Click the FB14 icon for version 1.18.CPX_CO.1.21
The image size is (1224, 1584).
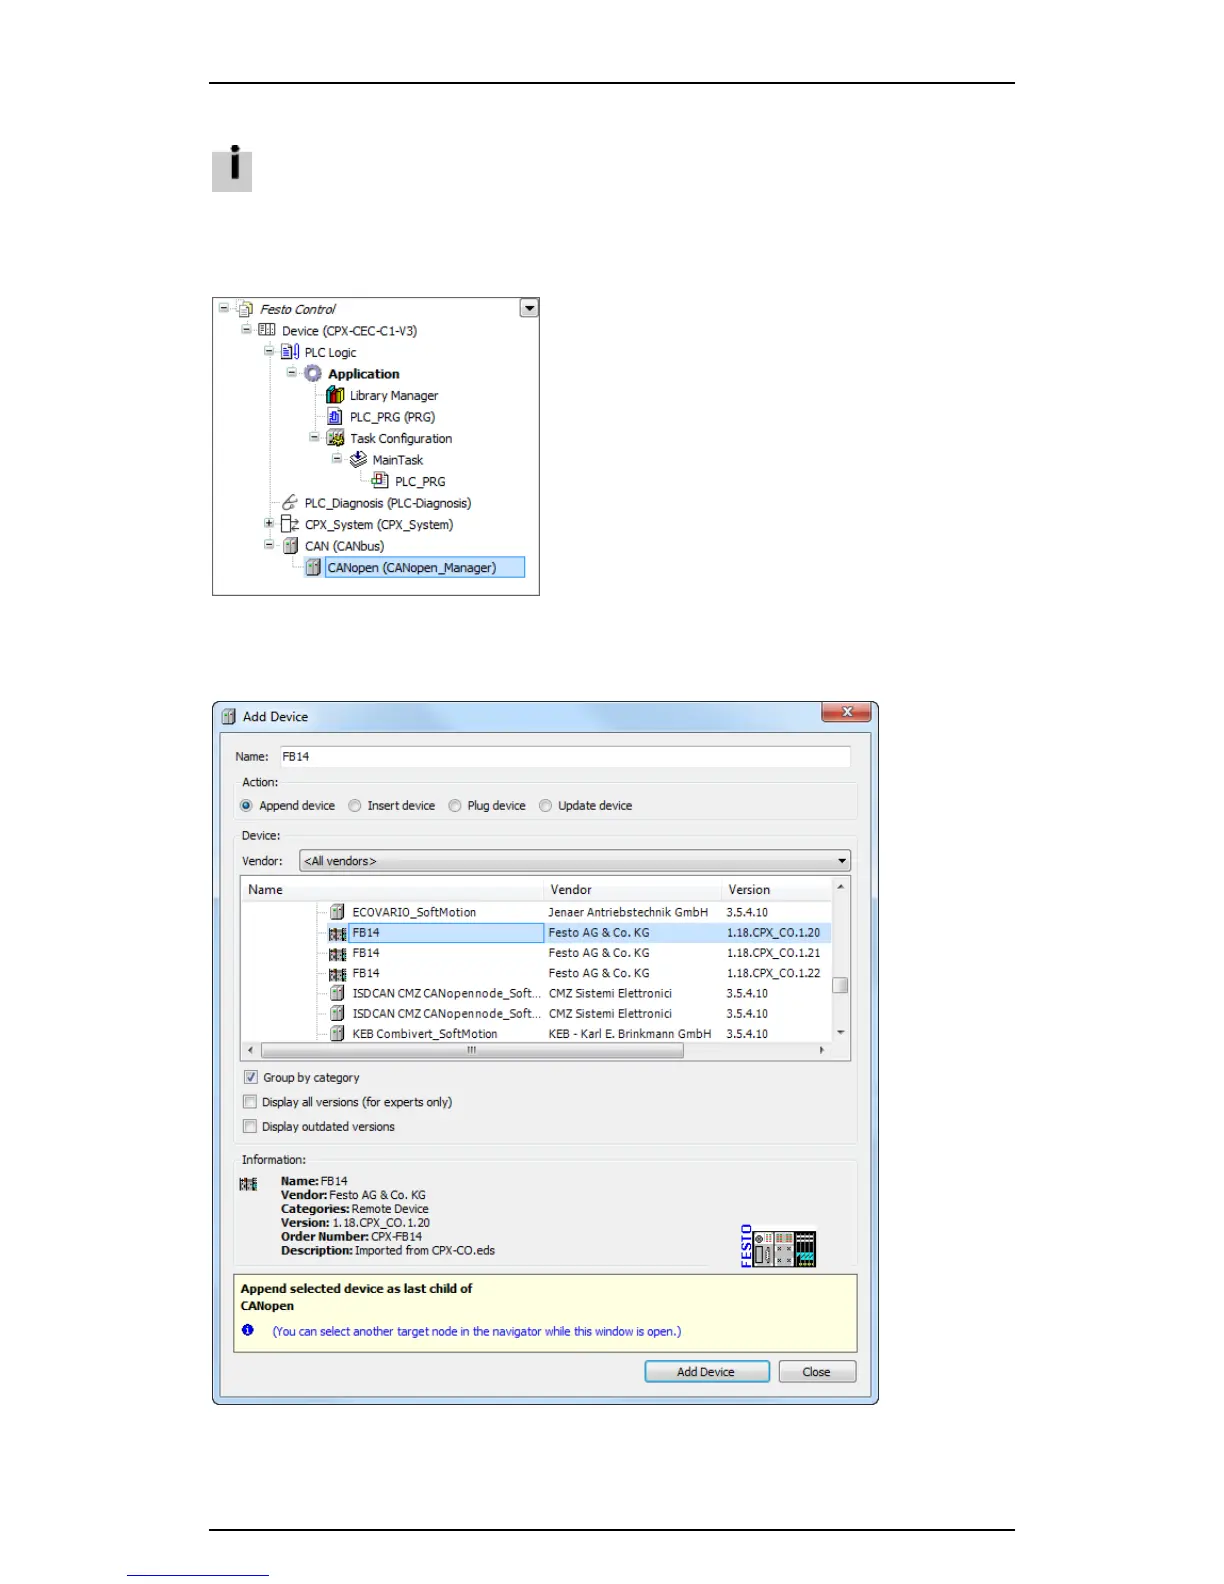338,953
